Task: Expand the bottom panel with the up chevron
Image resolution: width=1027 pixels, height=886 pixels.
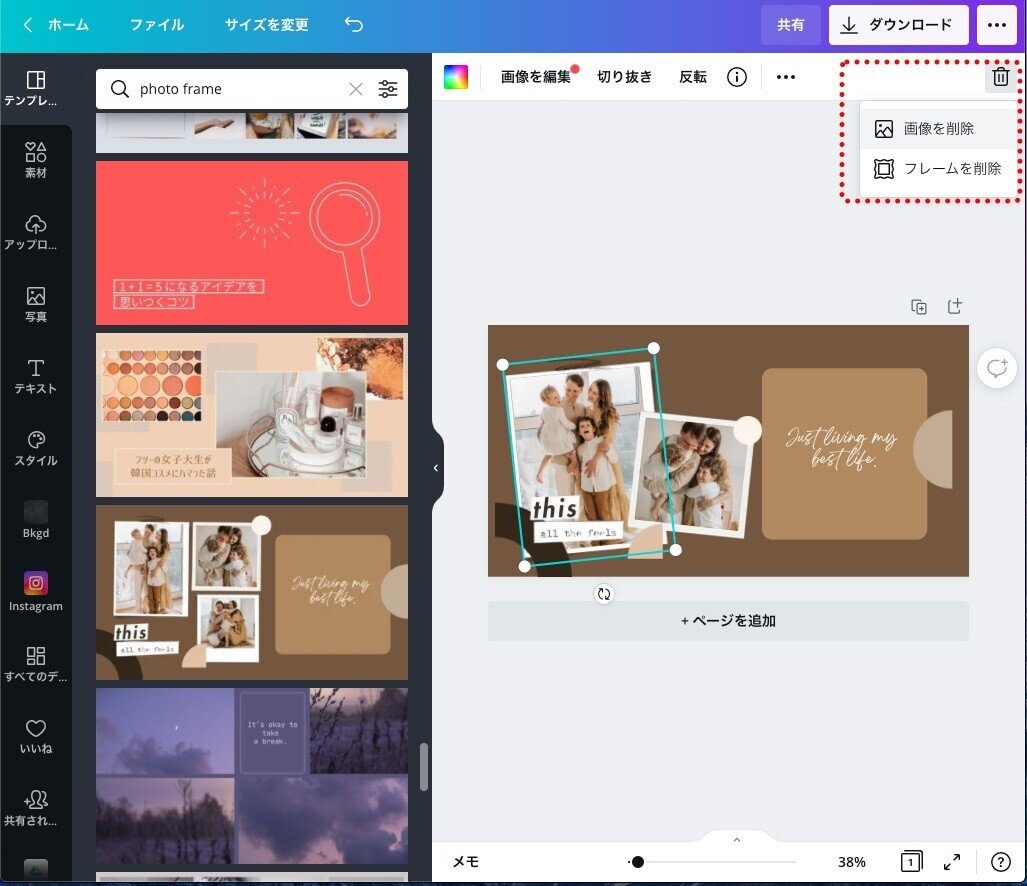Action: click(x=736, y=839)
